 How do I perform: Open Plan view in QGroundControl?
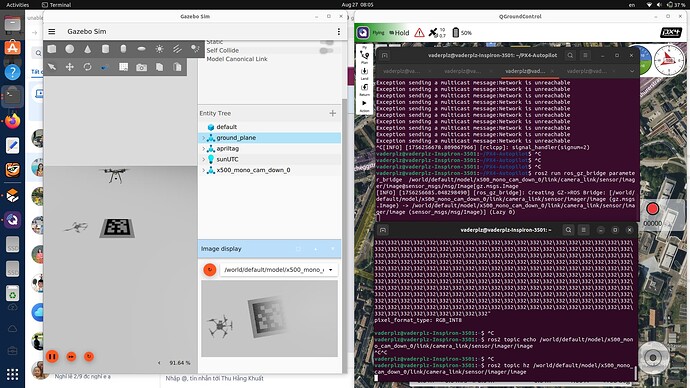pos(364,57)
